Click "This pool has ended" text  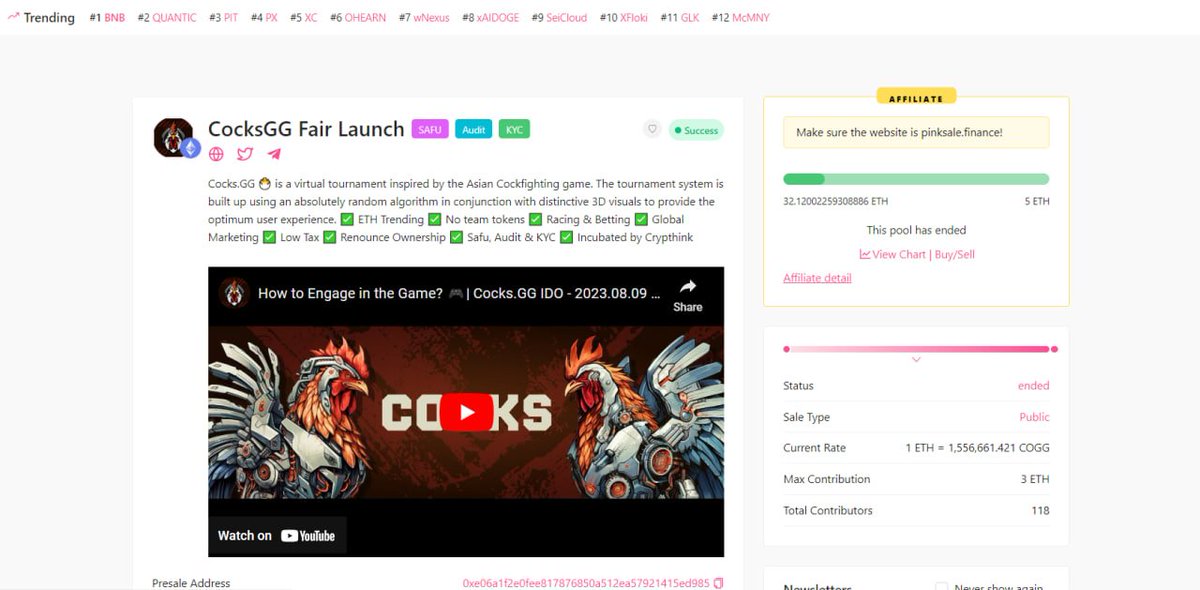tap(916, 230)
